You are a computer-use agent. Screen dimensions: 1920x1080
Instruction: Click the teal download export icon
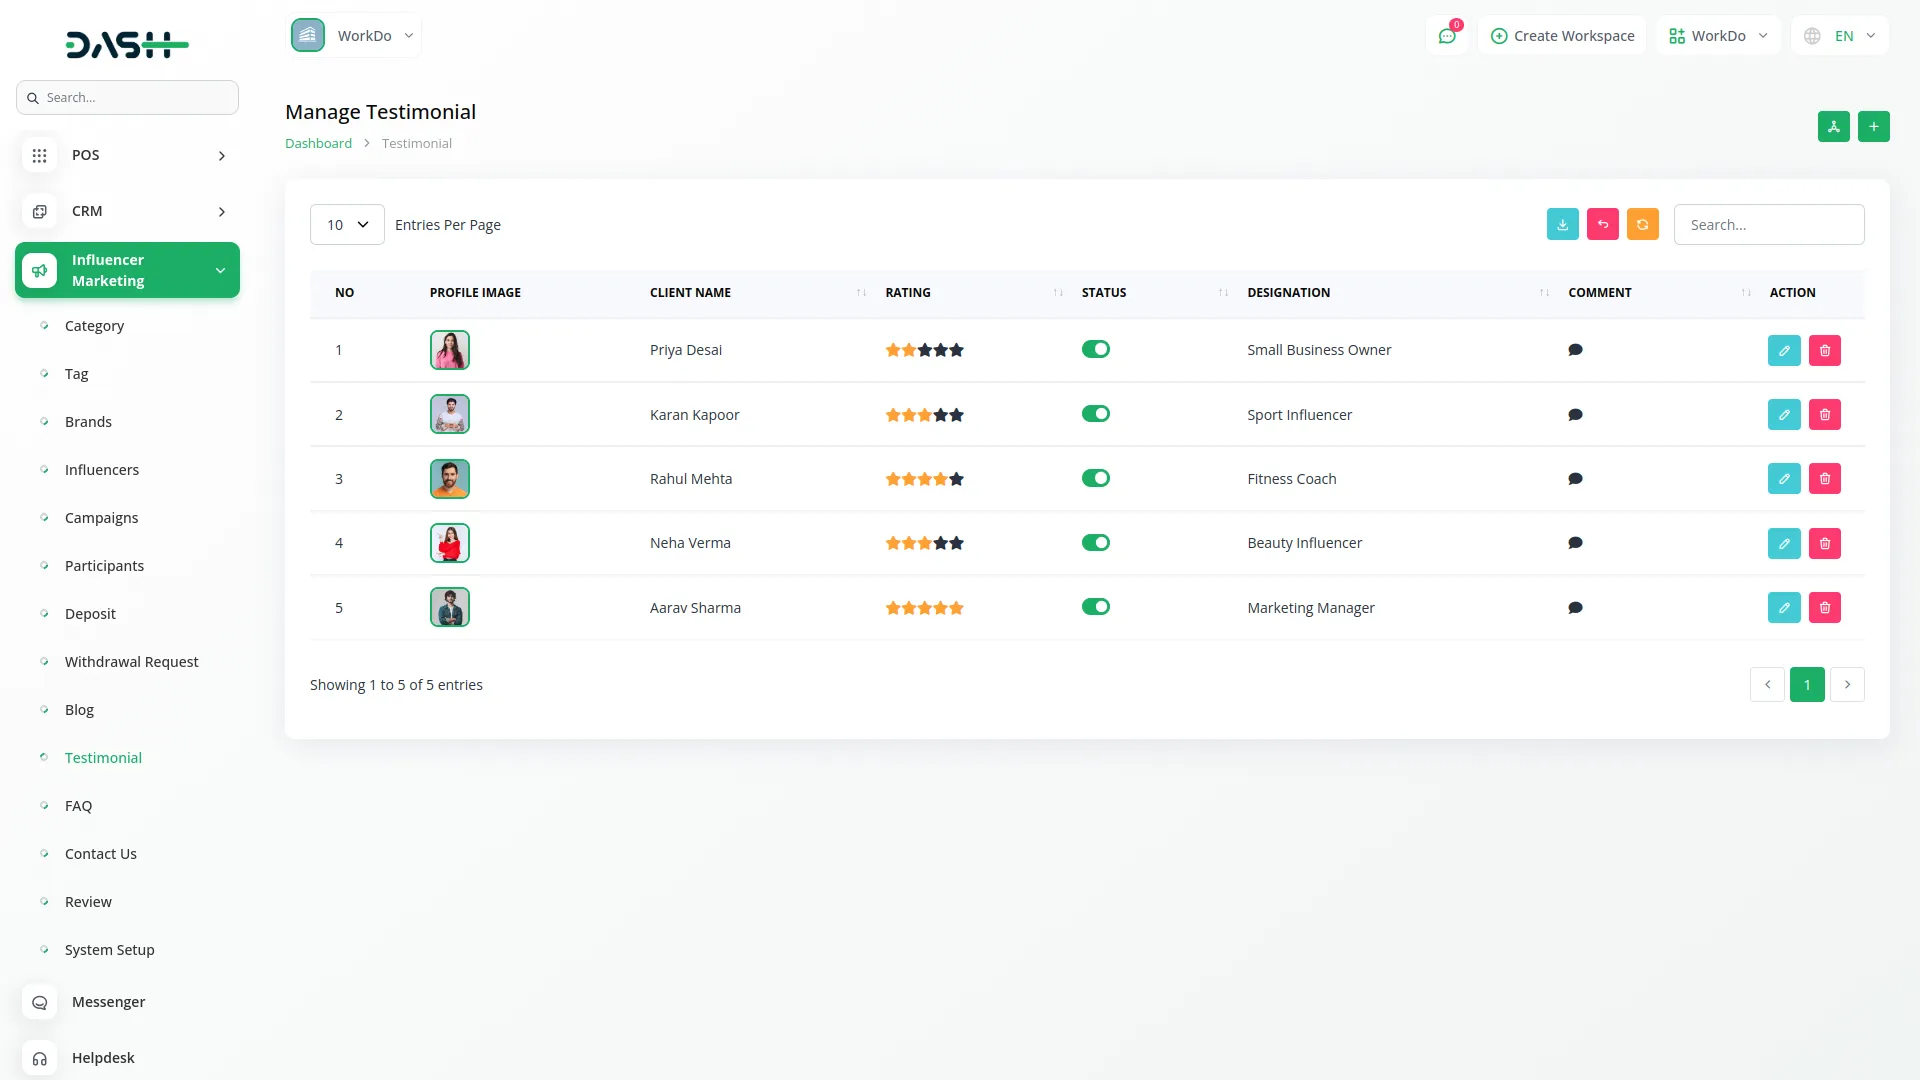(1562, 225)
